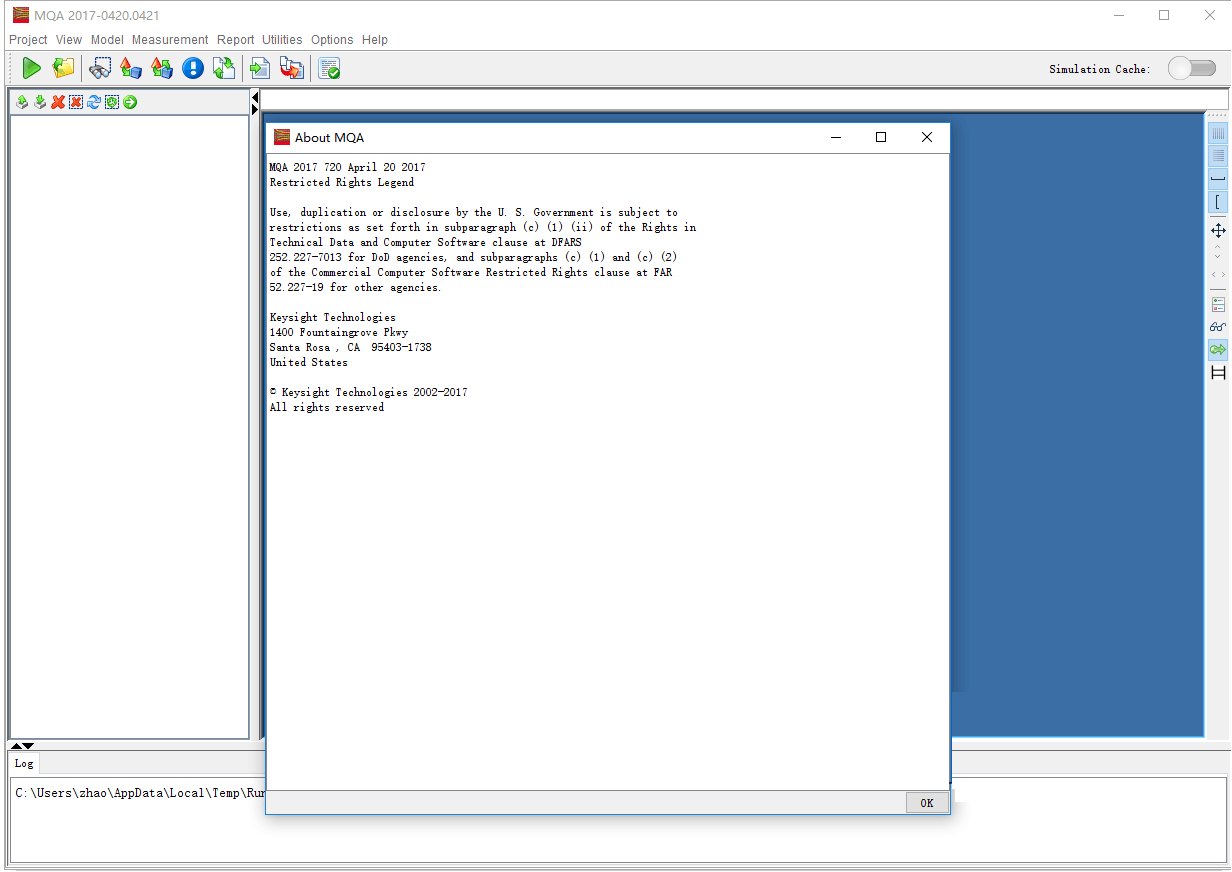This screenshot has width=1232, height=872.
Task: Click 'Keysight Technologies' address heading
Action: point(333,318)
